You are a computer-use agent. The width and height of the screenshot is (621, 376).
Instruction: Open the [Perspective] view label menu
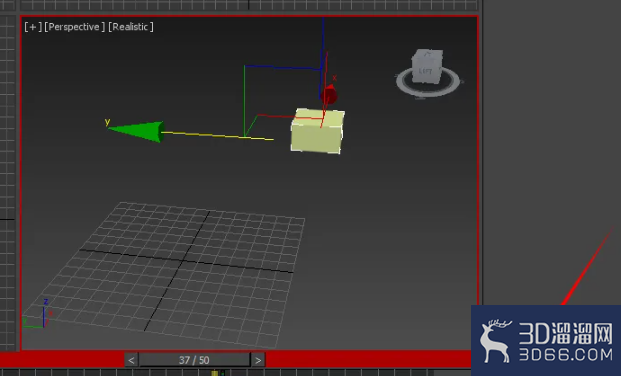(x=74, y=27)
